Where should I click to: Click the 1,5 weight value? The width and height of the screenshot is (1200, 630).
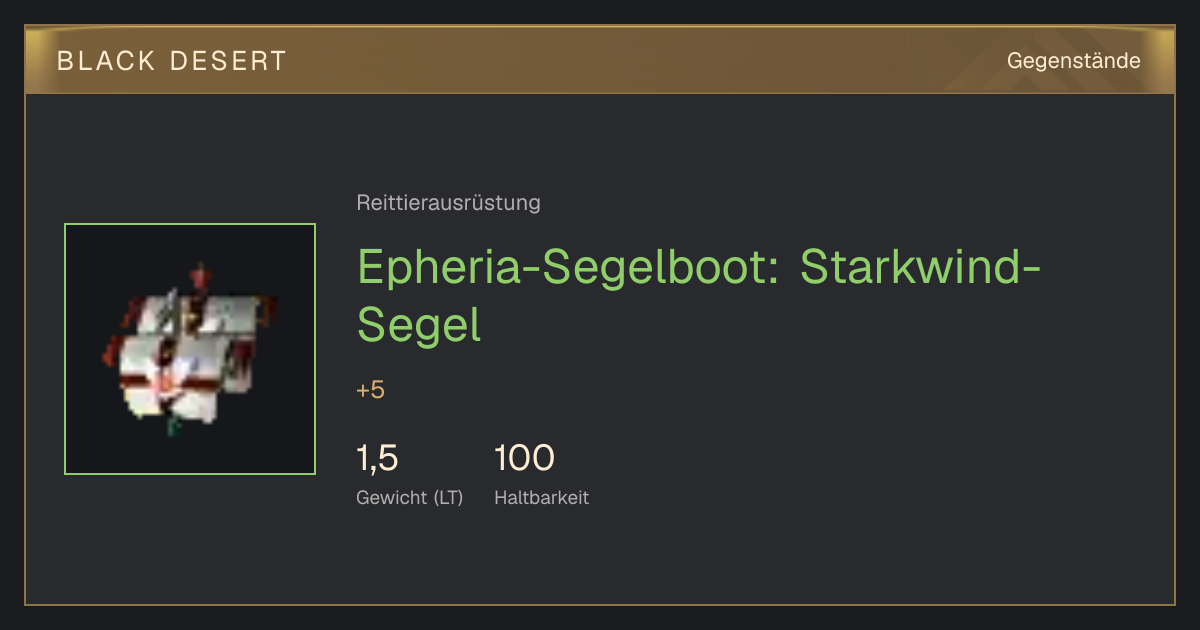click(377, 458)
